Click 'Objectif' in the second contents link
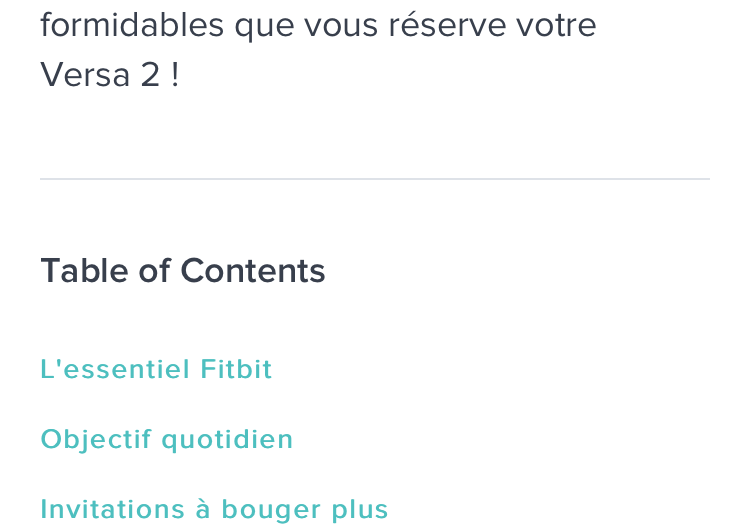 click(x=96, y=440)
